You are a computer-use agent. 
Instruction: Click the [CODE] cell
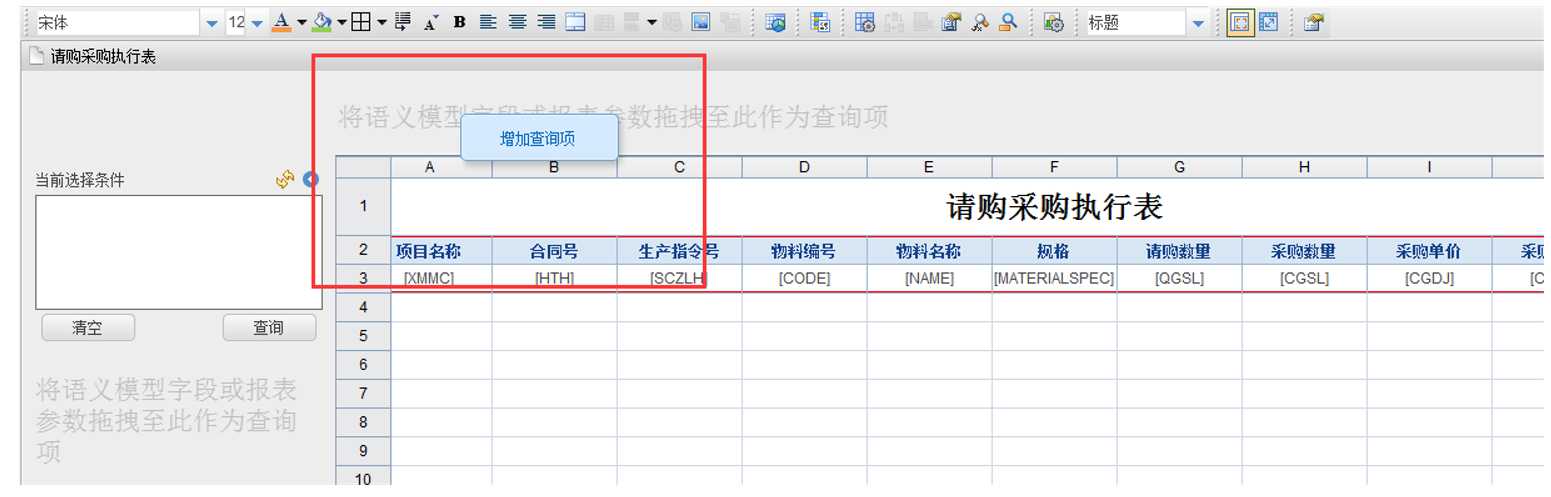pos(804,279)
